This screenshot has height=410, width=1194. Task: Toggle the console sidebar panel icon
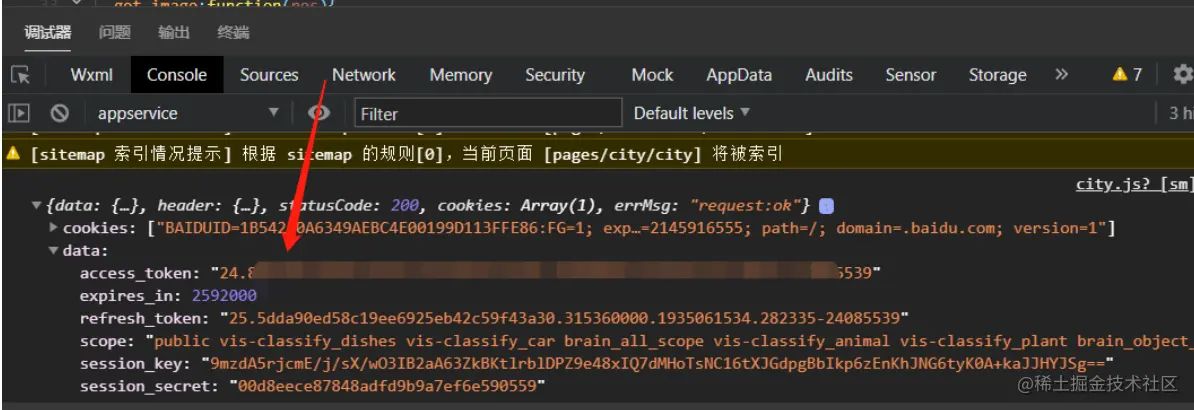click(x=19, y=114)
